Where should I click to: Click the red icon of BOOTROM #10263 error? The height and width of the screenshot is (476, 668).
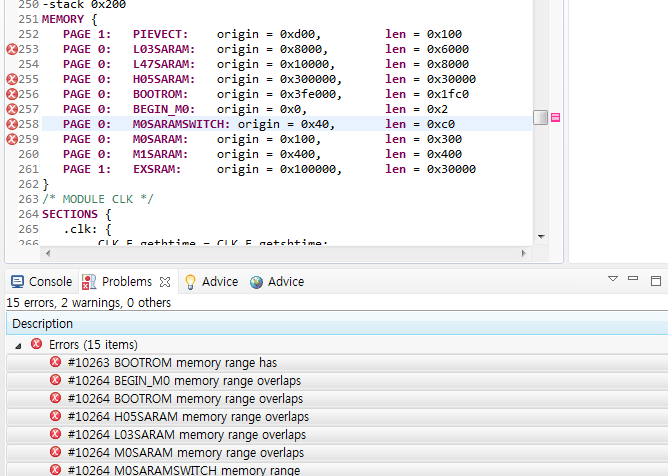click(55, 362)
